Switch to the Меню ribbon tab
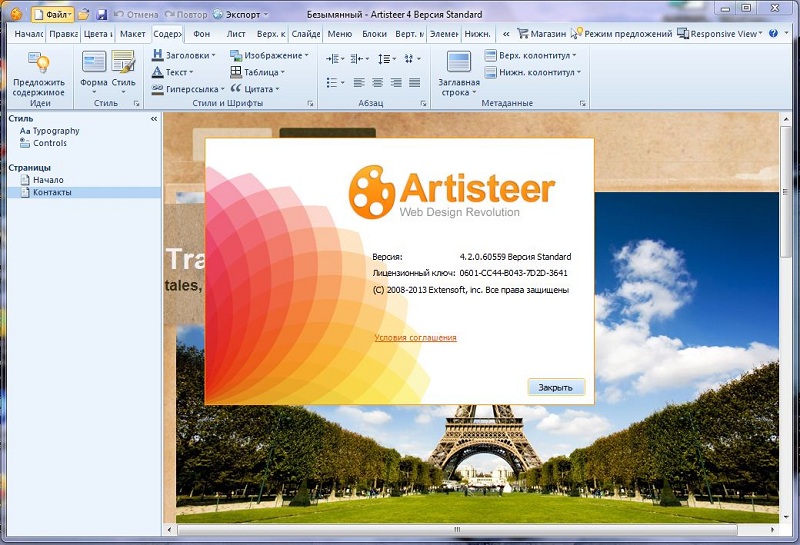This screenshot has width=800, height=545. pyautogui.click(x=340, y=34)
